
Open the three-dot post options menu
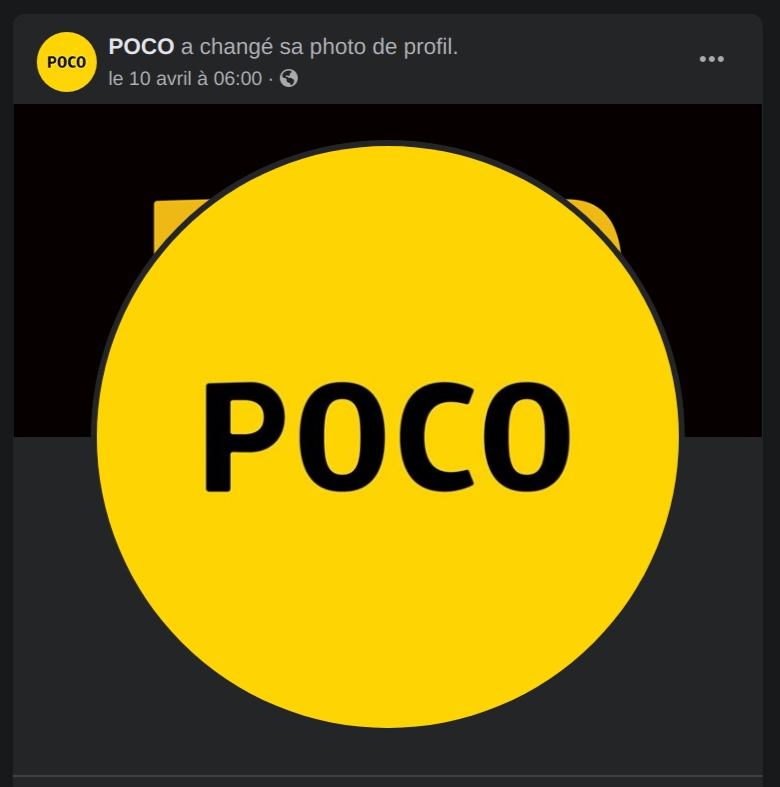(711, 59)
